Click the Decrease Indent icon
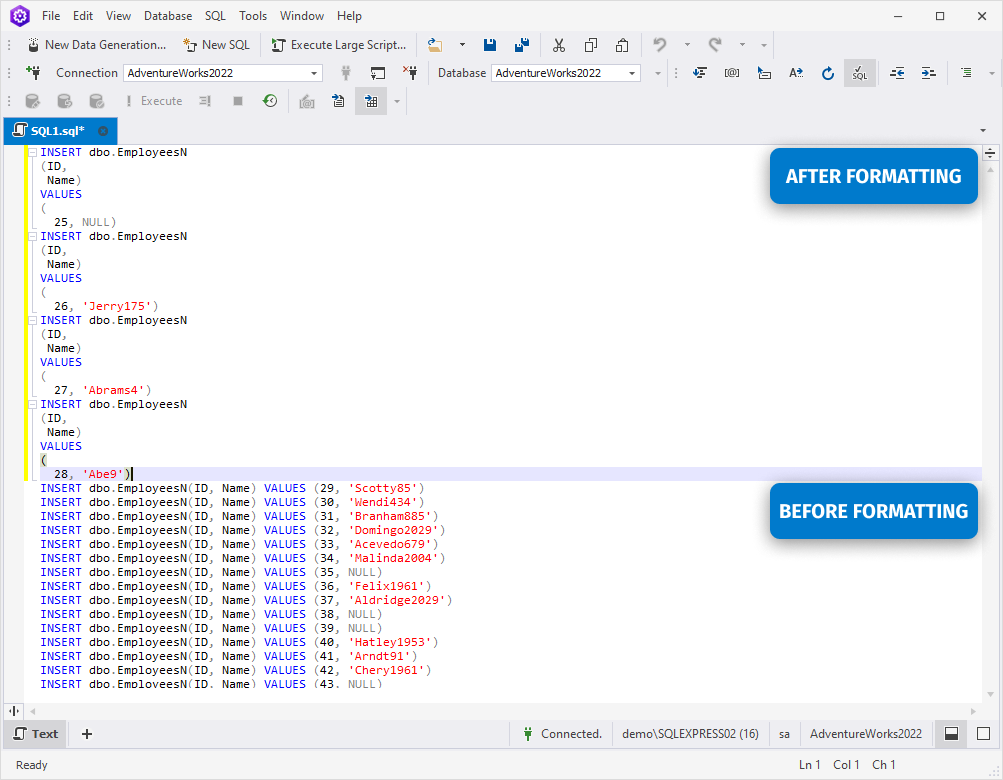 pyautogui.click(x=897, y=73)
